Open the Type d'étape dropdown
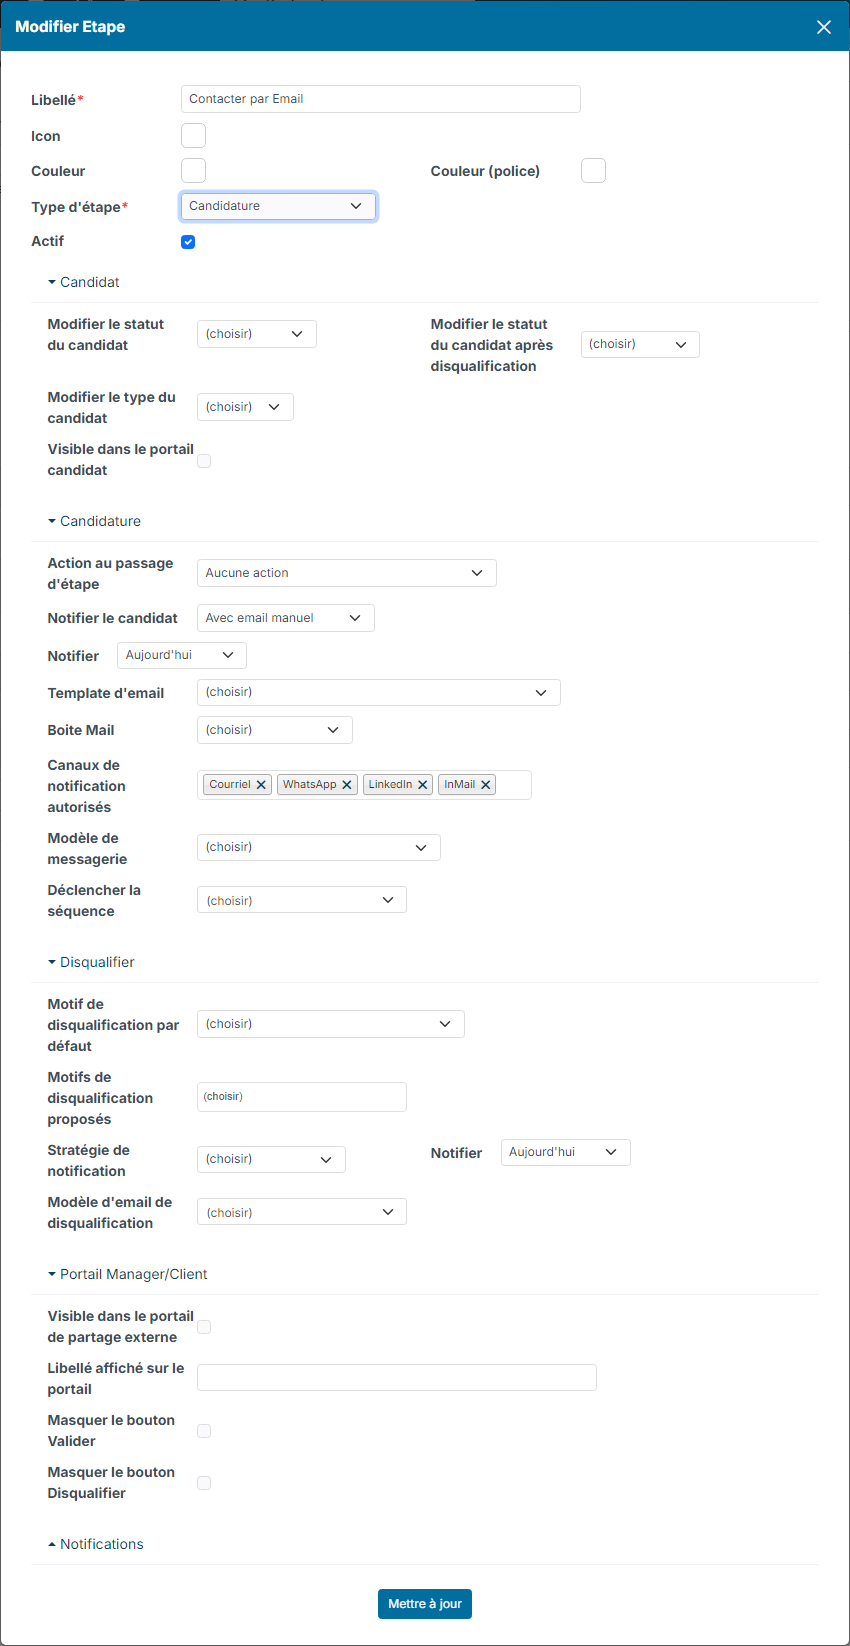The width and height of the screenshot is (850, 1646). click(278, 206)
